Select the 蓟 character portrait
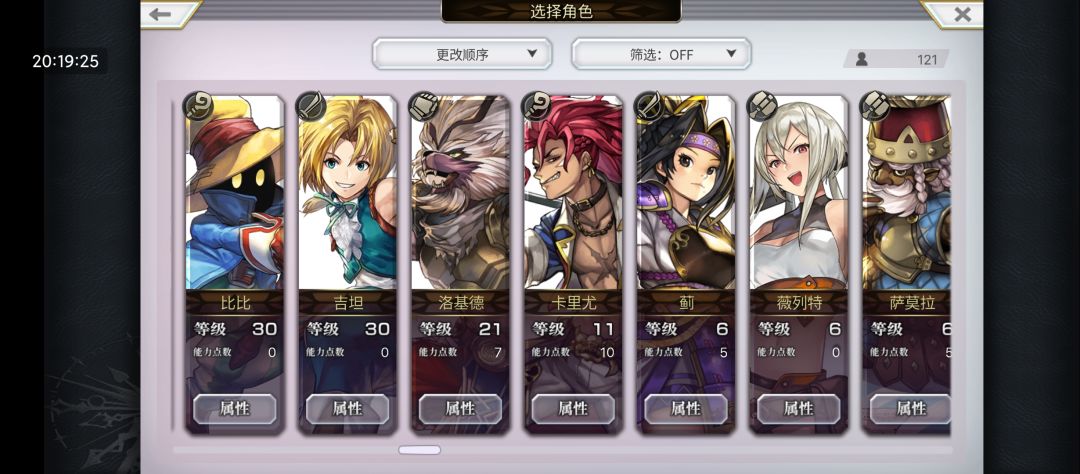The width and height of the screenshot is (1080, 474). (x=686, y=193)
